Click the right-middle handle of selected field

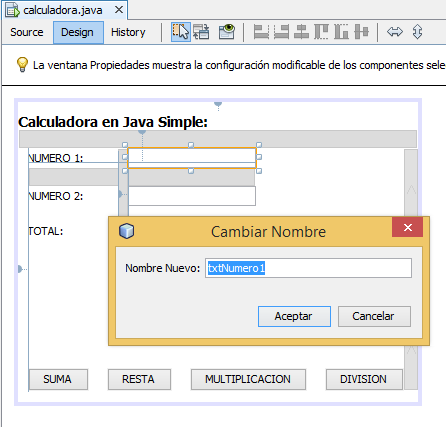click(x=259, y=157)
